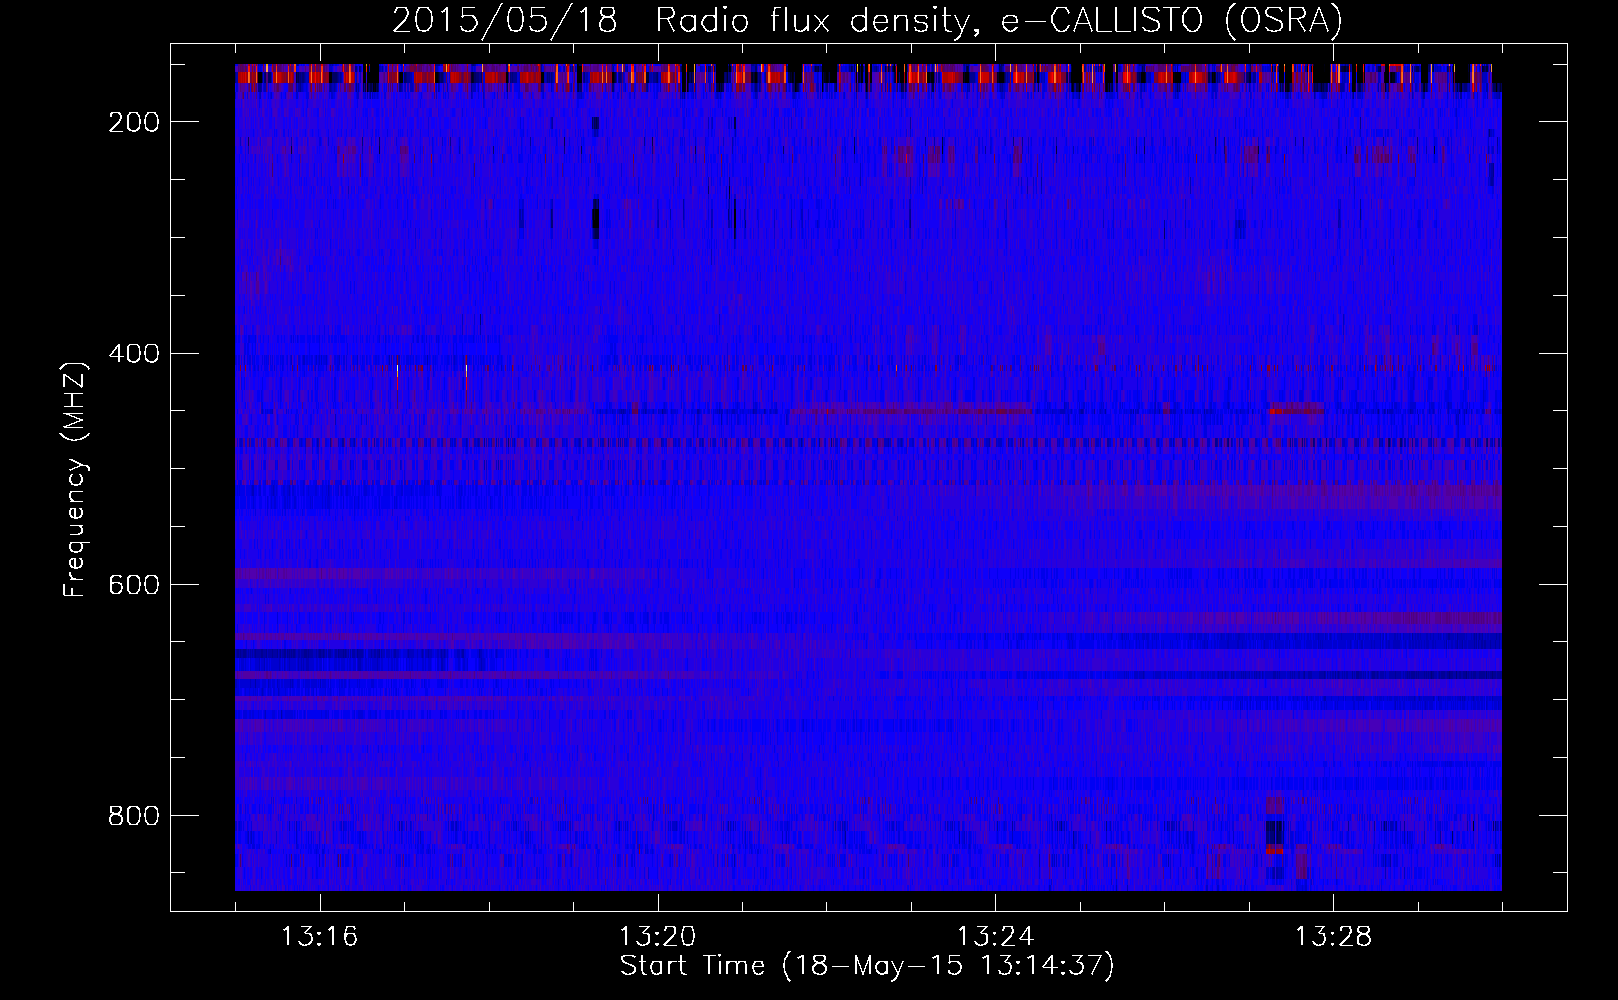1618x1000 pixels.
Task: Click the 13:20 time tick label
Action: (658, 937)
